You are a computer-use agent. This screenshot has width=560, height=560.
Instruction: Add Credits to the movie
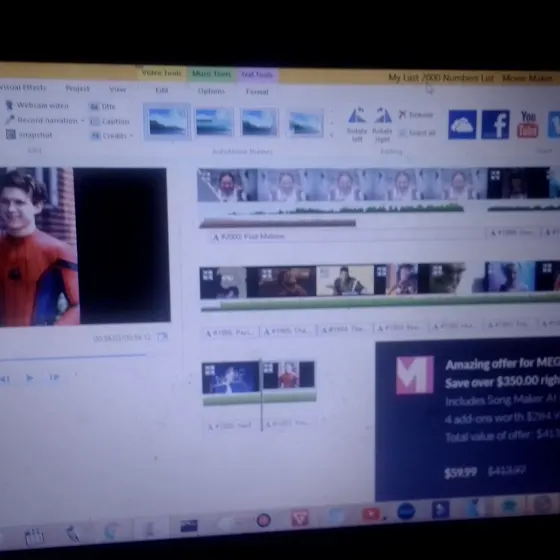pos(109,136)
